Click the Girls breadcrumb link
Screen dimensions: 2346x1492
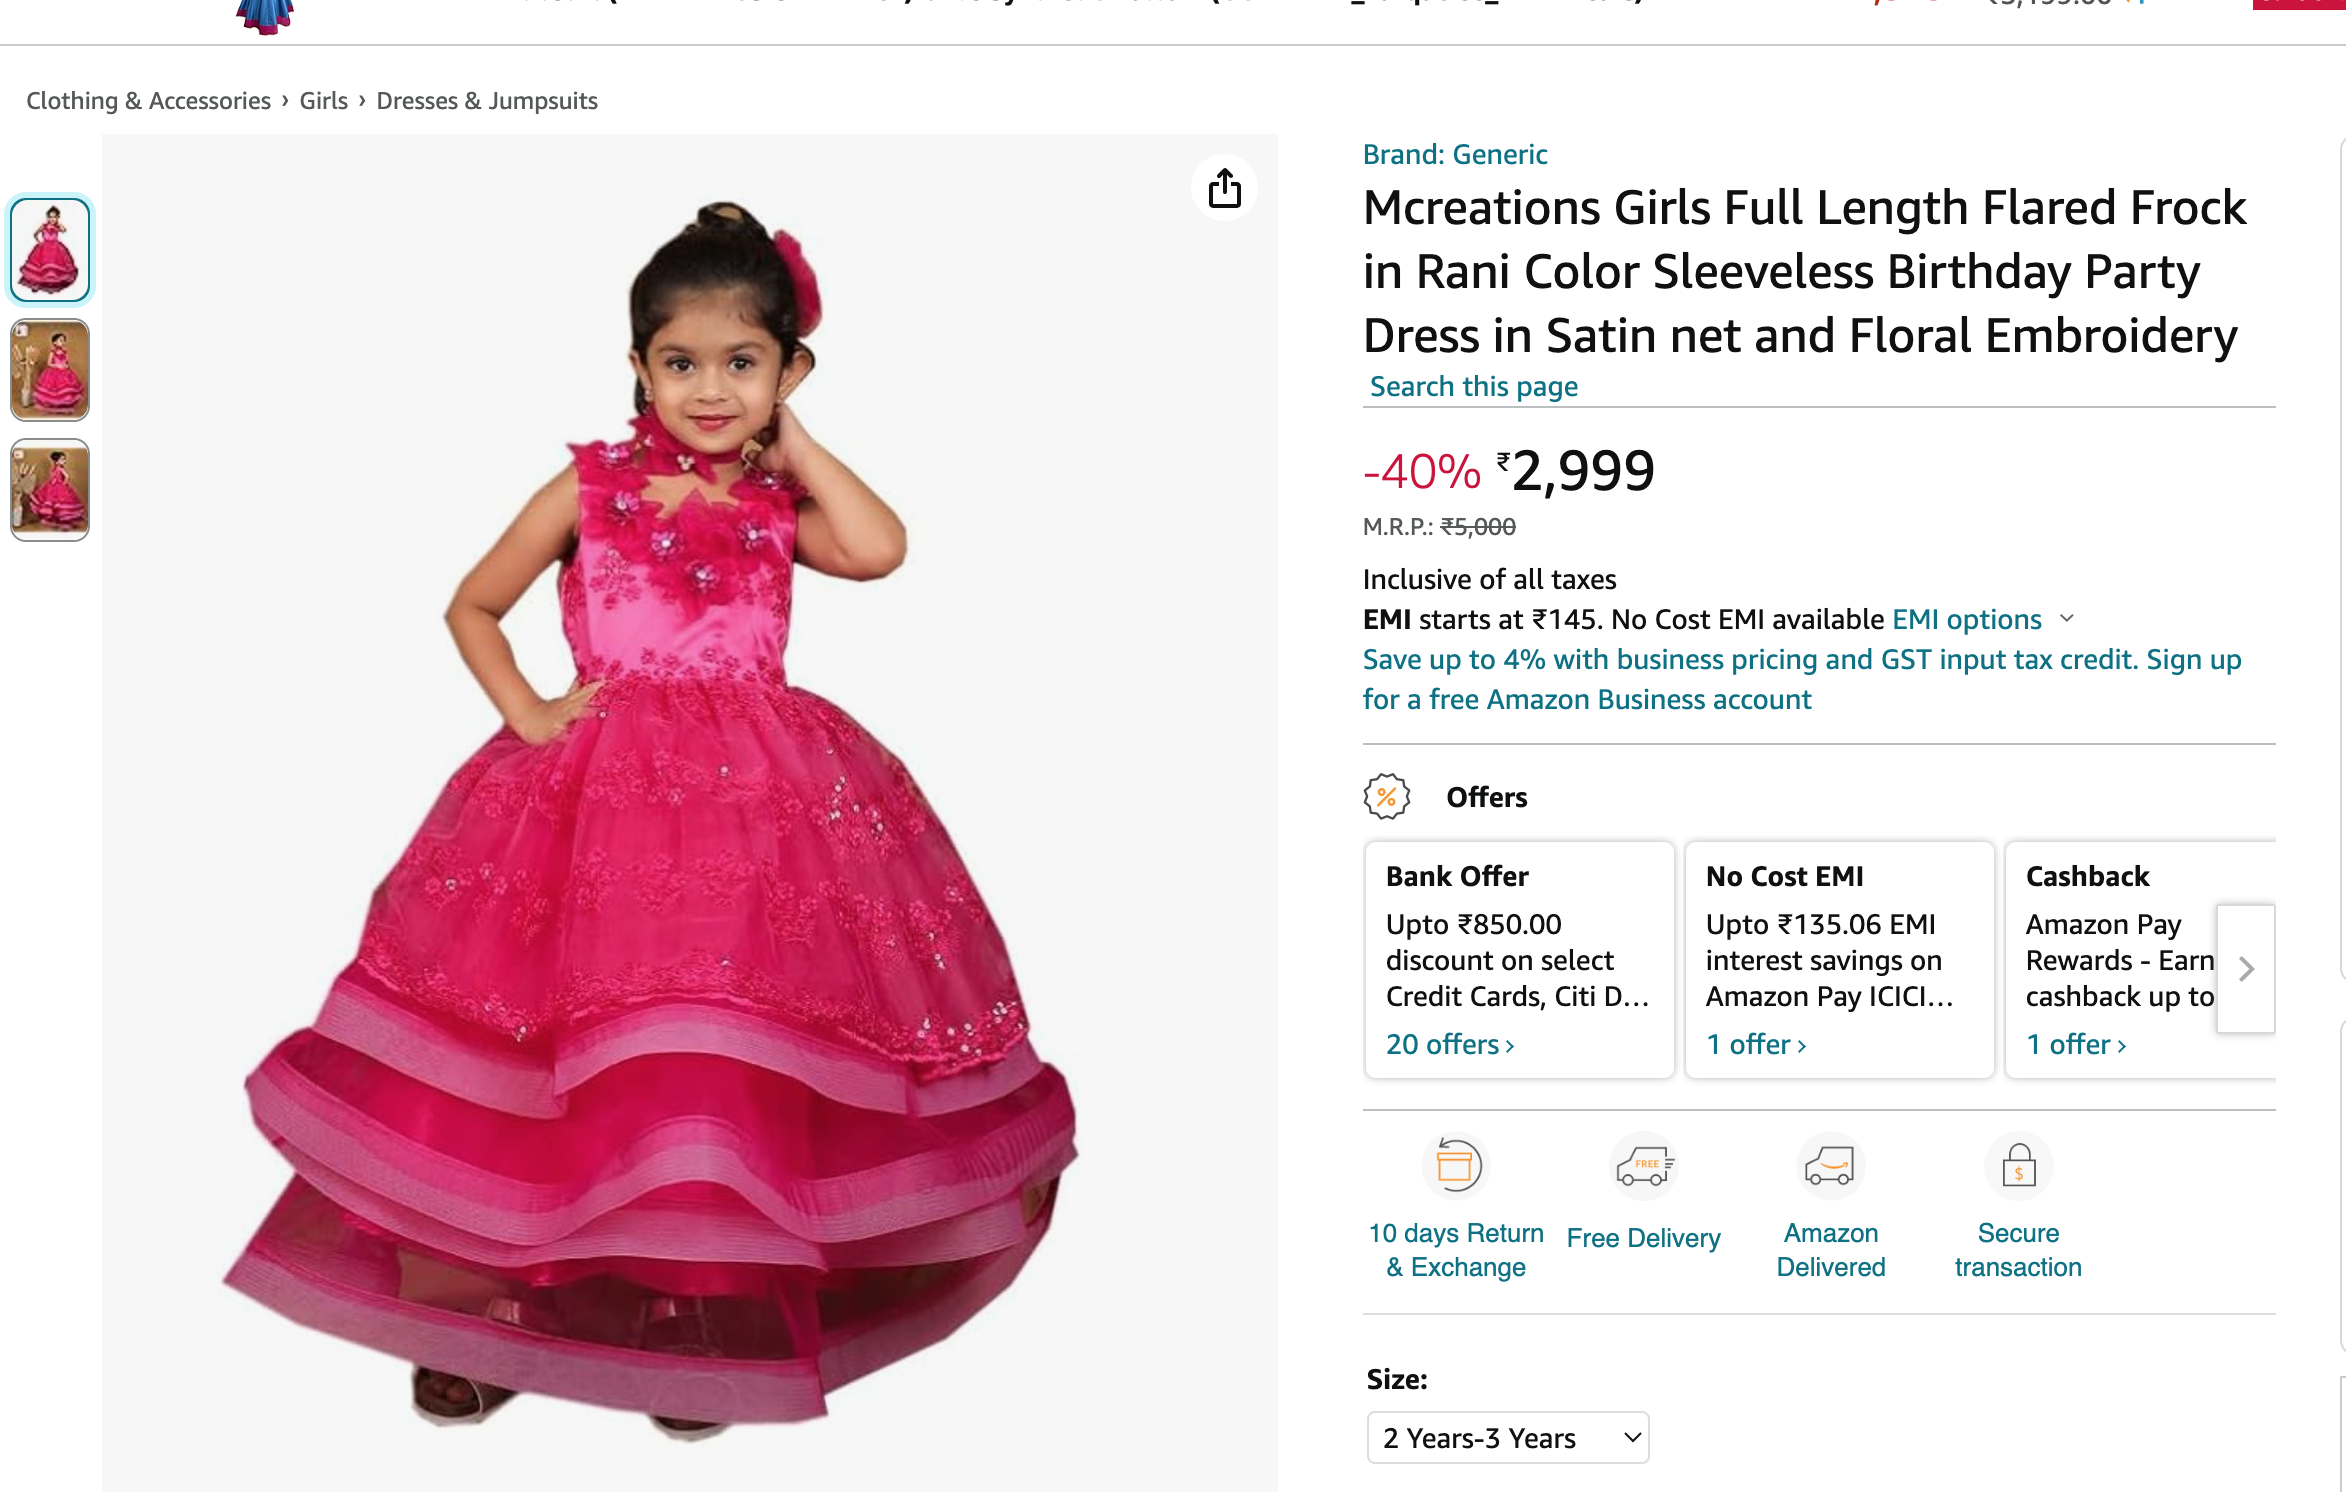tap(324, 101)
